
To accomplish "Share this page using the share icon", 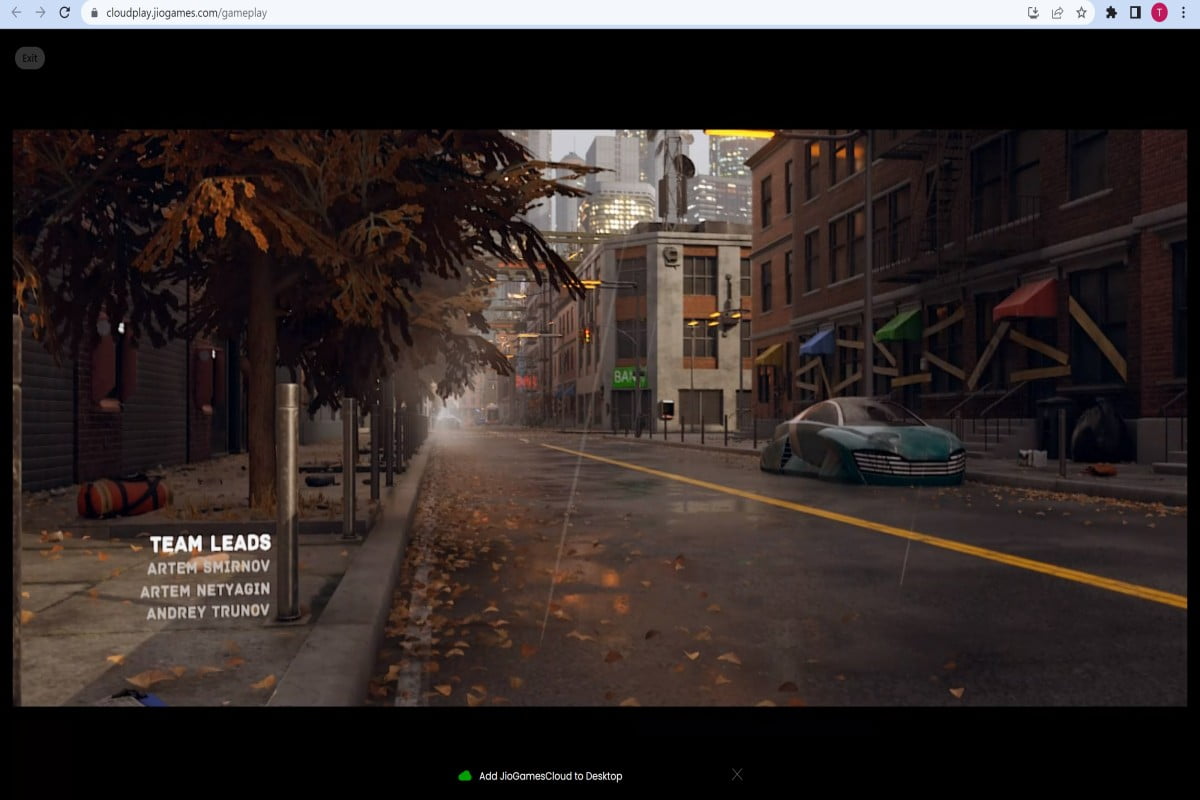I will pyautogui.click(x=1057, y=13).
